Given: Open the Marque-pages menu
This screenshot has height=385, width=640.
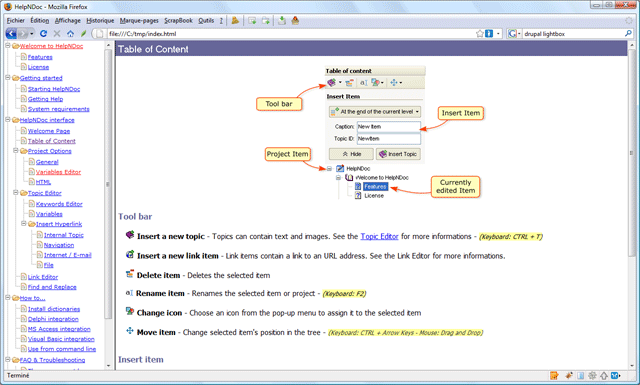Looking at the screenshot, I should 139,20.
